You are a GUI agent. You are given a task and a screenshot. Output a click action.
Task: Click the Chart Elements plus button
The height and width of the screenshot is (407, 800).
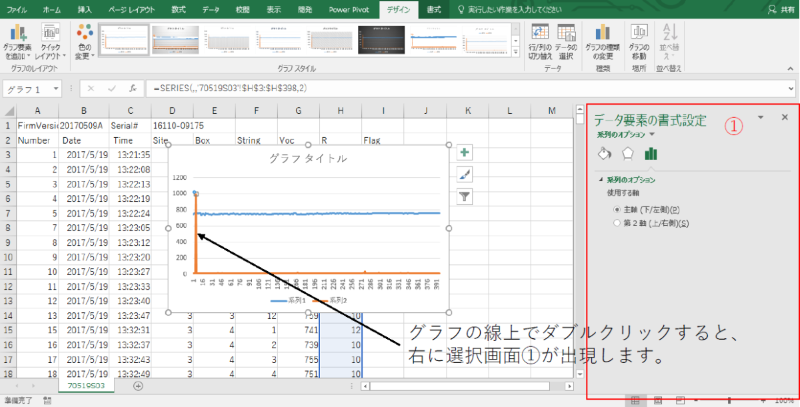[464, 153]
